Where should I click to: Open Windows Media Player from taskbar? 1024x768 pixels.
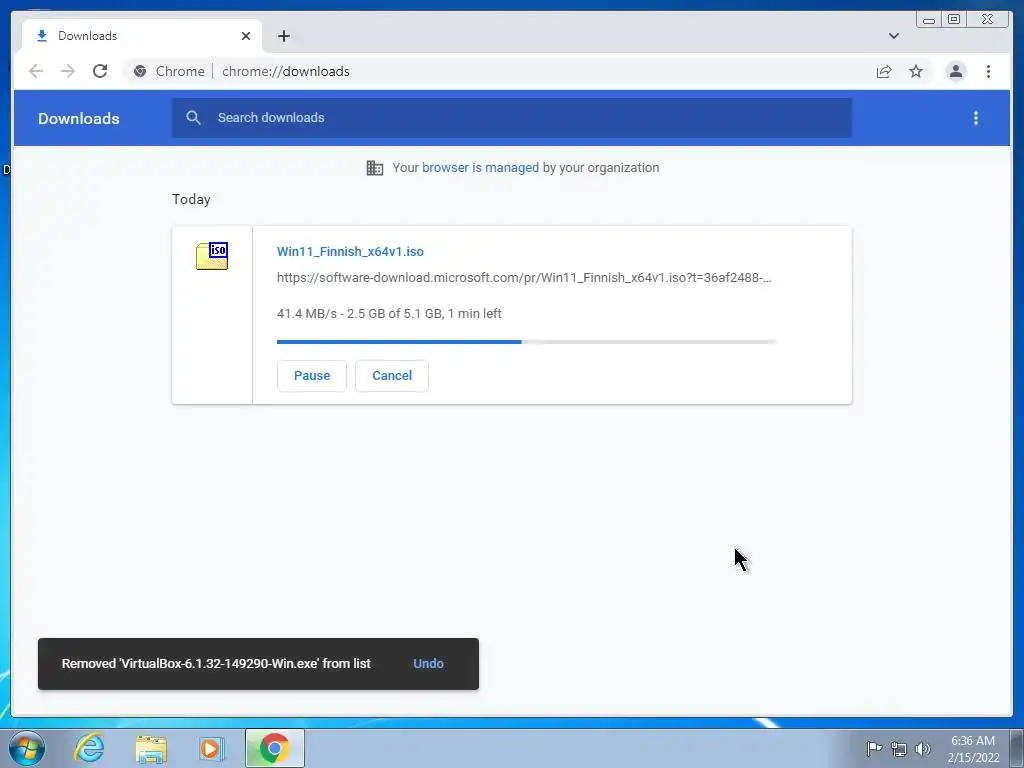[212, 748]
